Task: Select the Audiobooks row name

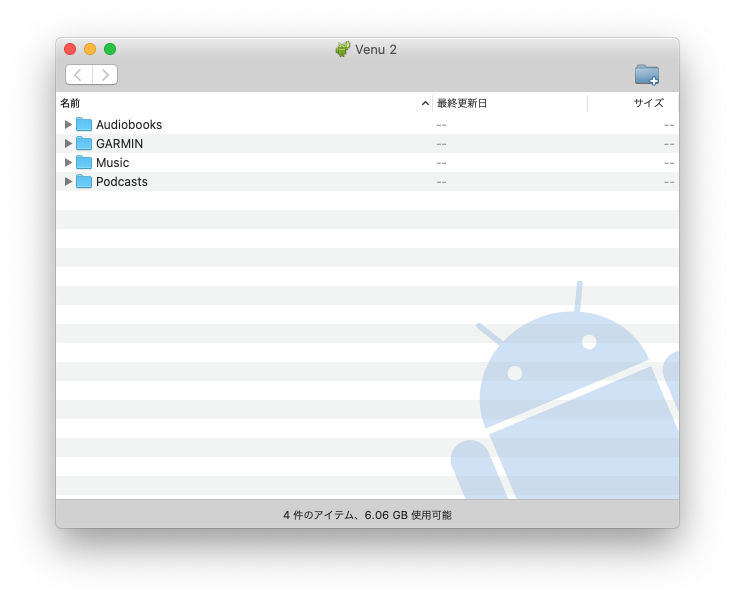Action: (129, 125)
